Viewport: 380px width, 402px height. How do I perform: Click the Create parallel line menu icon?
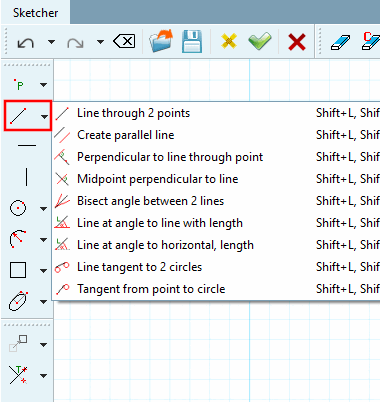(62, 135)
